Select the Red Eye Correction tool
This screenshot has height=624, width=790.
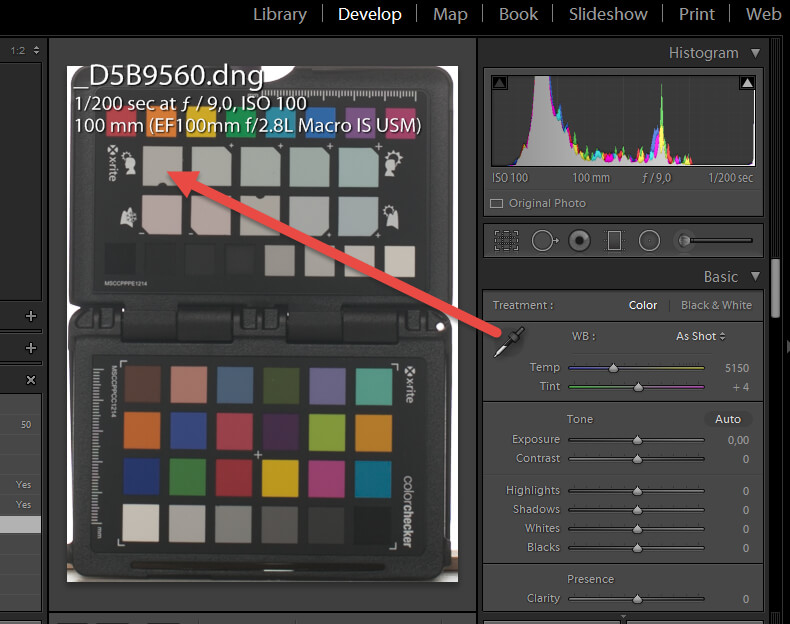coord(579,241)
